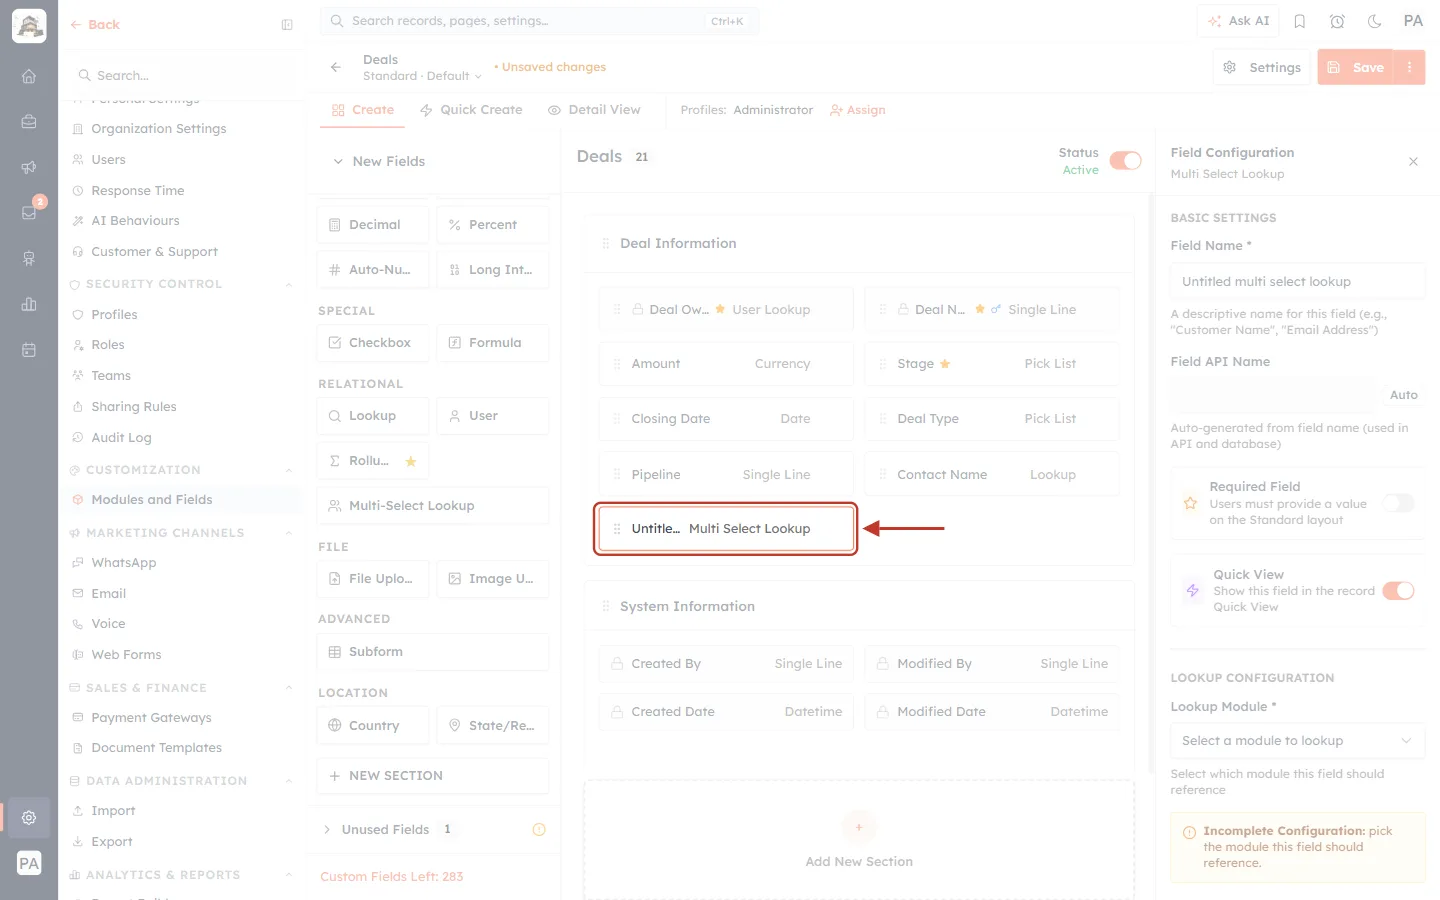
Task: Click the Assign profiles link
Action: pos(858,110)
